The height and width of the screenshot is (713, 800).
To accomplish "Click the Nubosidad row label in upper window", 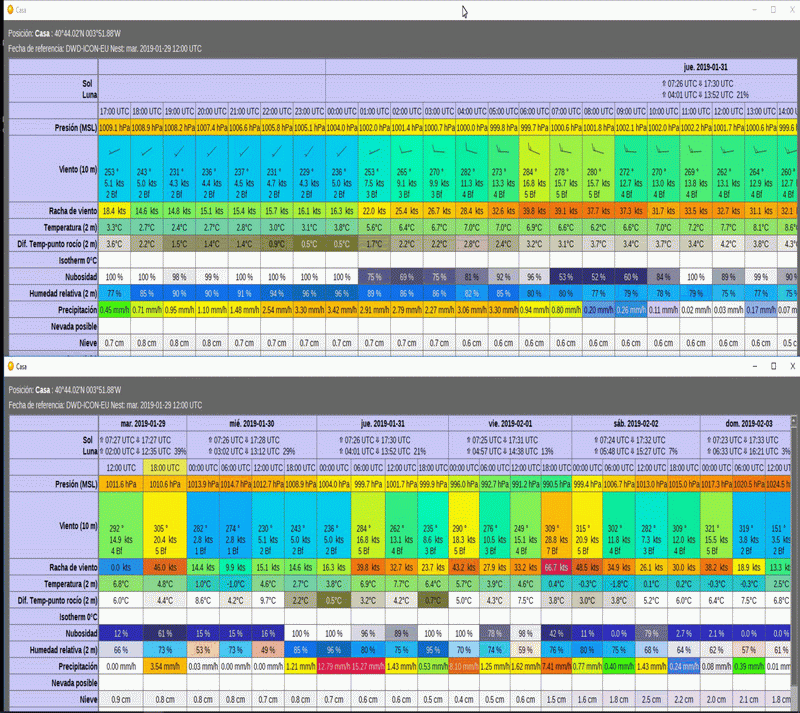I will pos(81,277).
